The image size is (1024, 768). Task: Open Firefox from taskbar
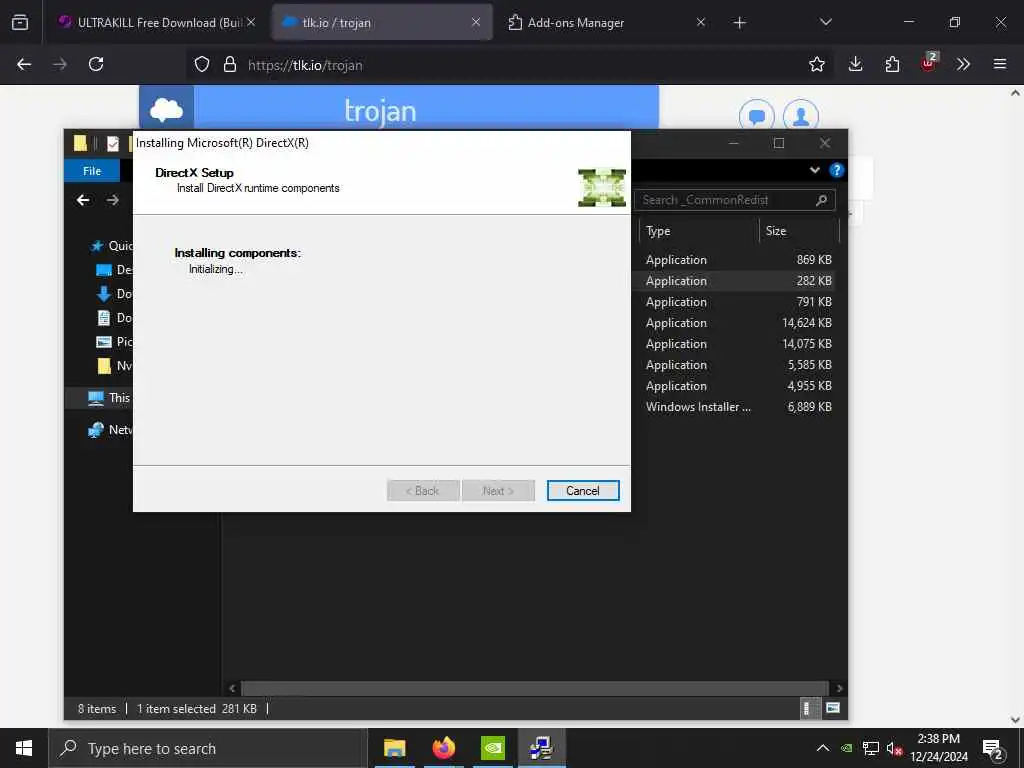coord(443,748)
